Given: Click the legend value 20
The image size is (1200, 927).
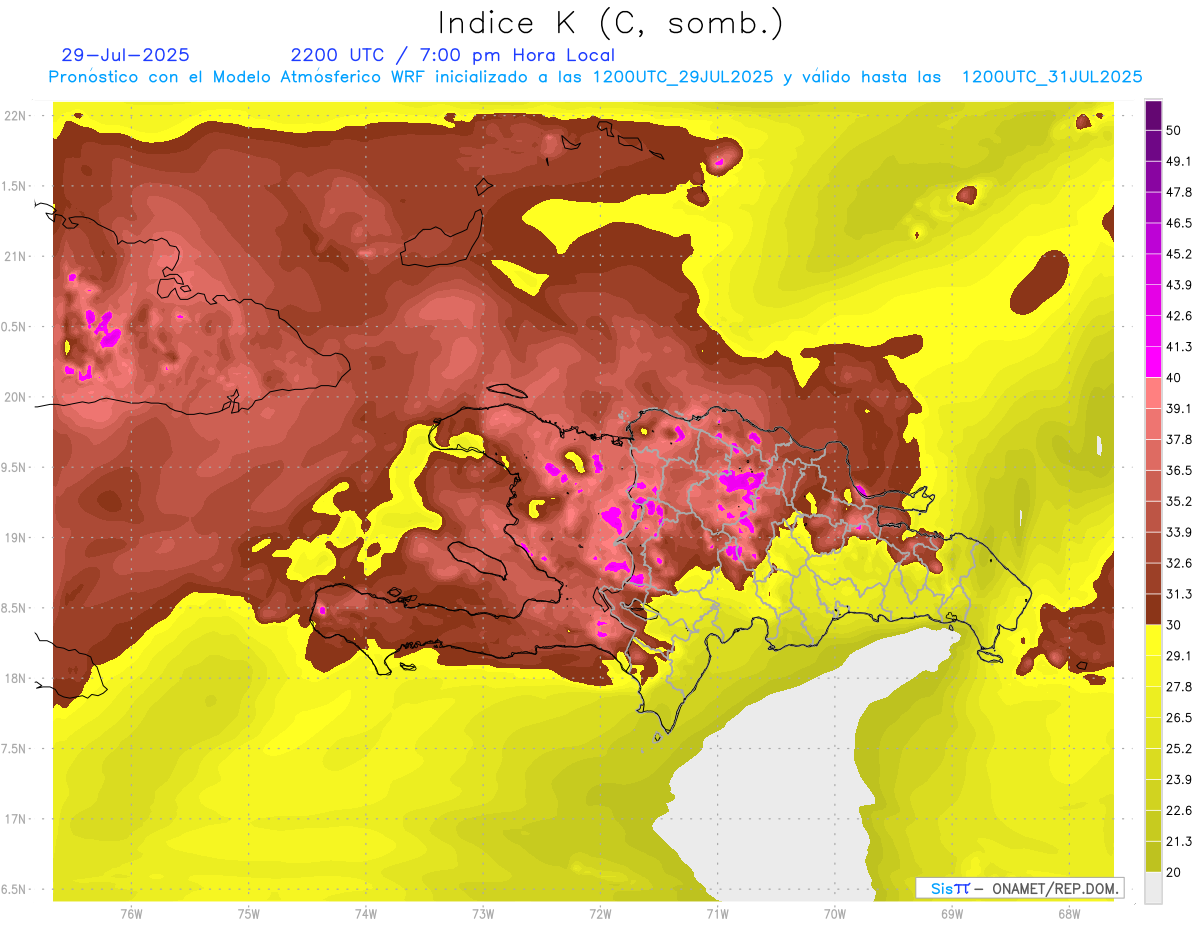Looking at the screenshot, I should point(1173,873).
